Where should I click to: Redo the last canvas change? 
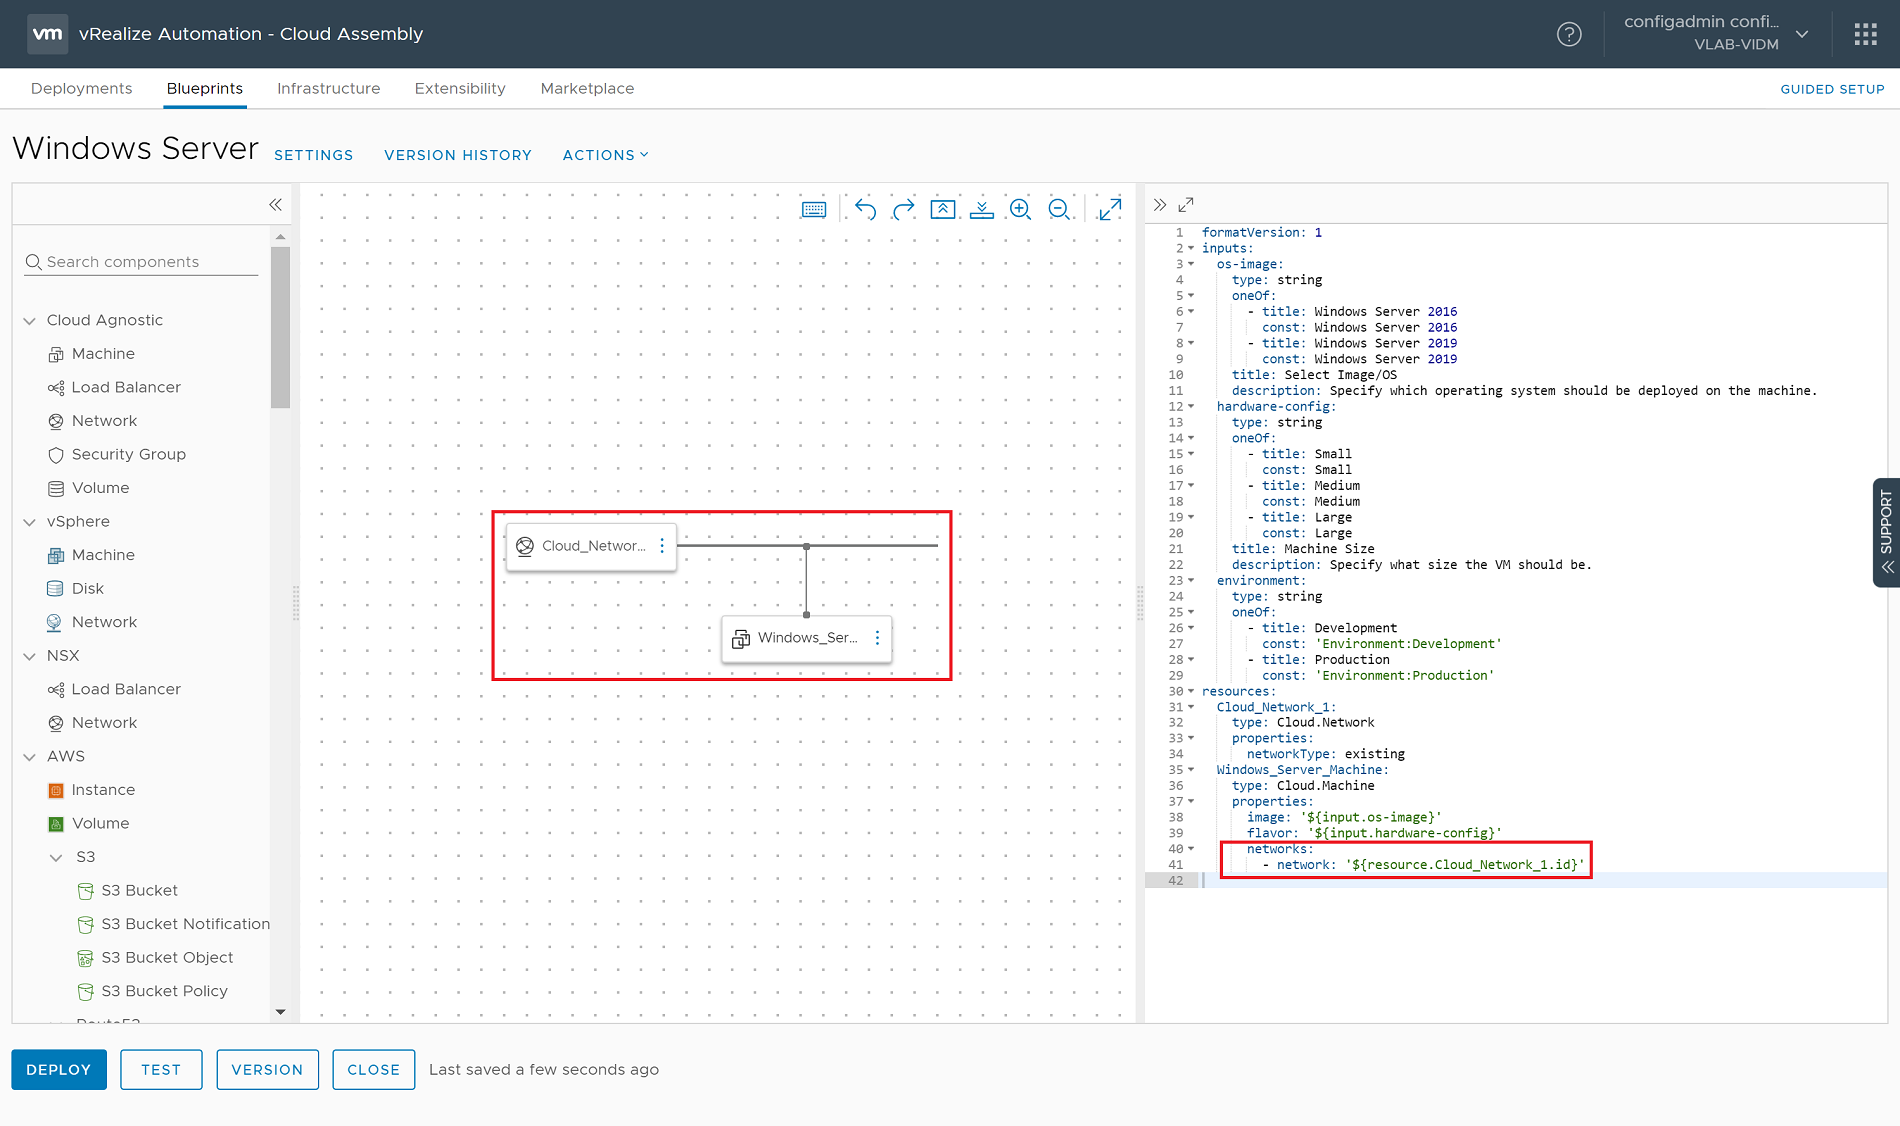click(903, 209)
